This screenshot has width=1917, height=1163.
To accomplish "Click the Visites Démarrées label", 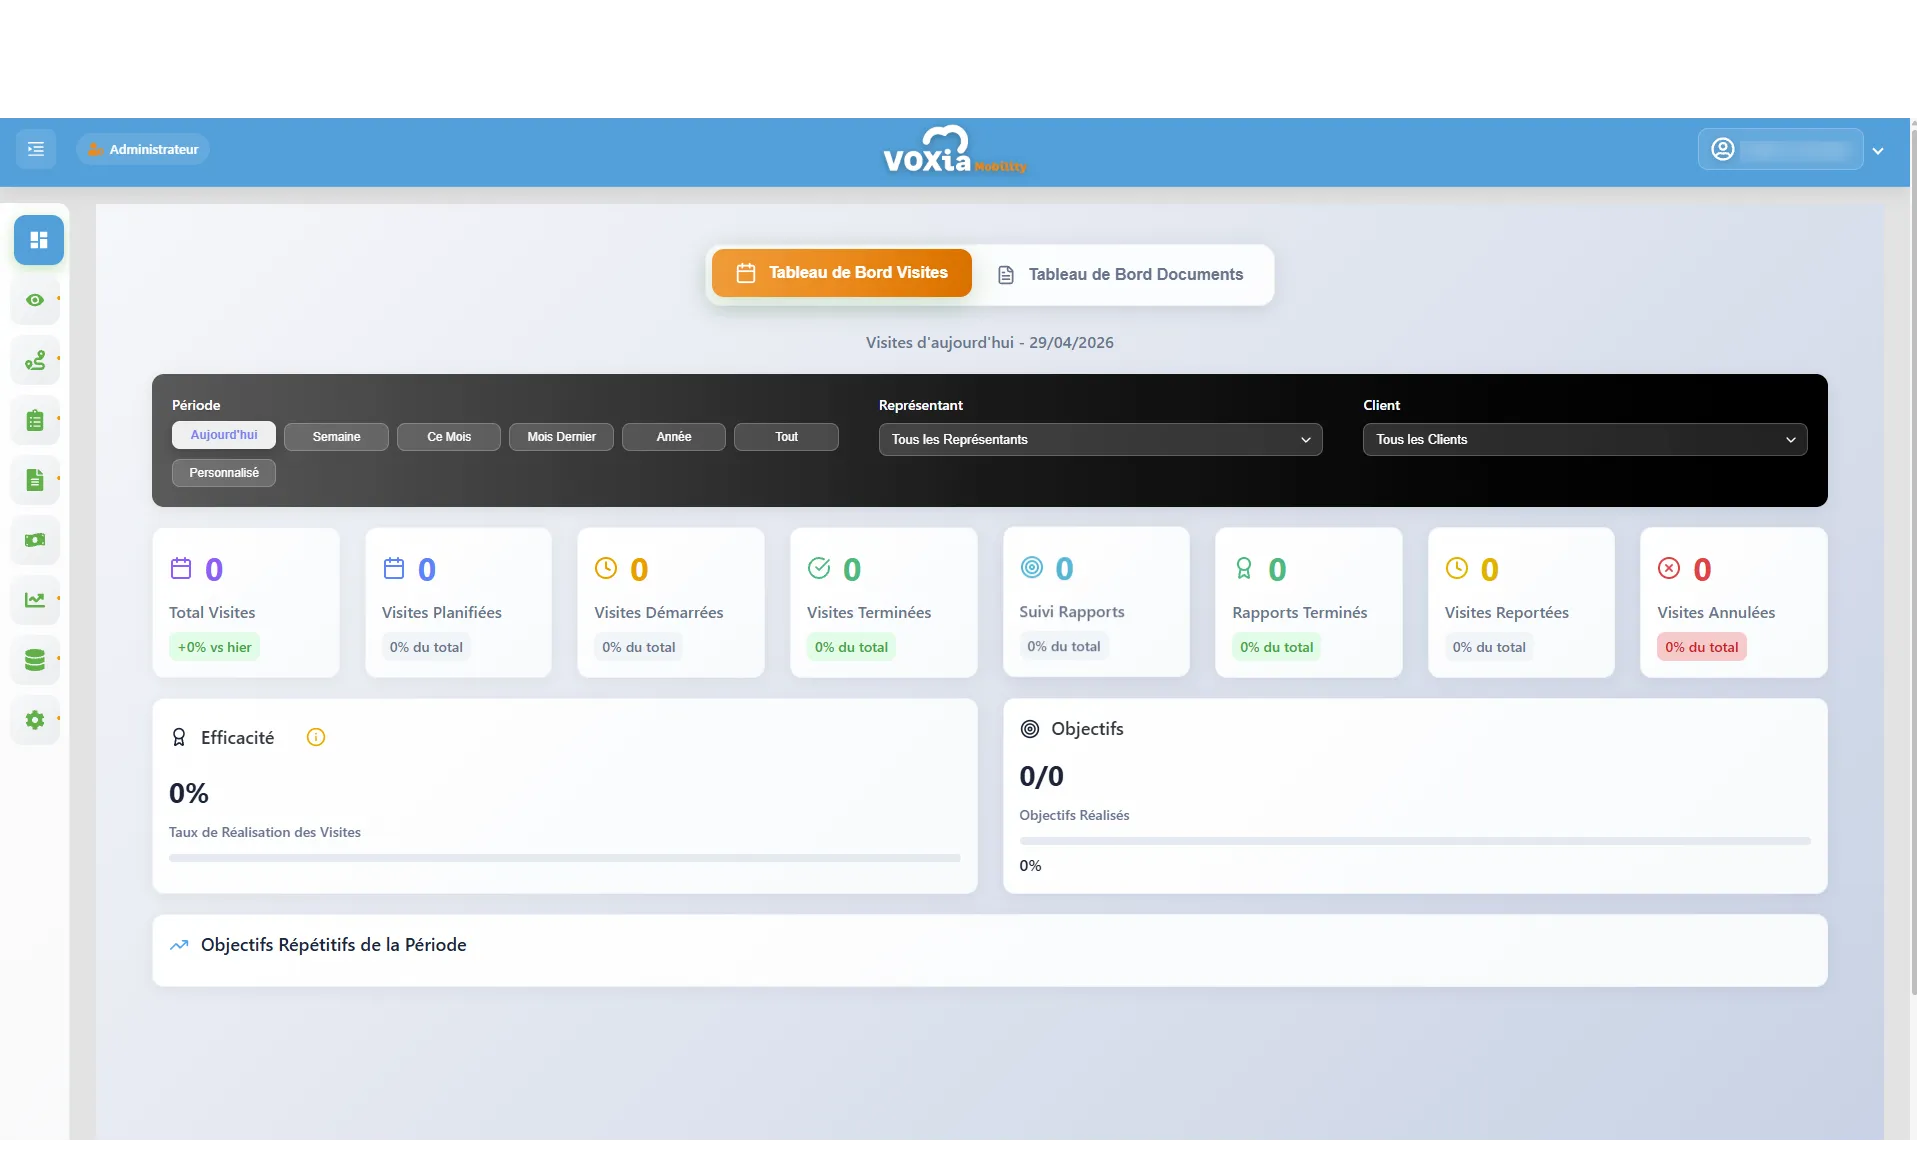I will click(659, 613).
